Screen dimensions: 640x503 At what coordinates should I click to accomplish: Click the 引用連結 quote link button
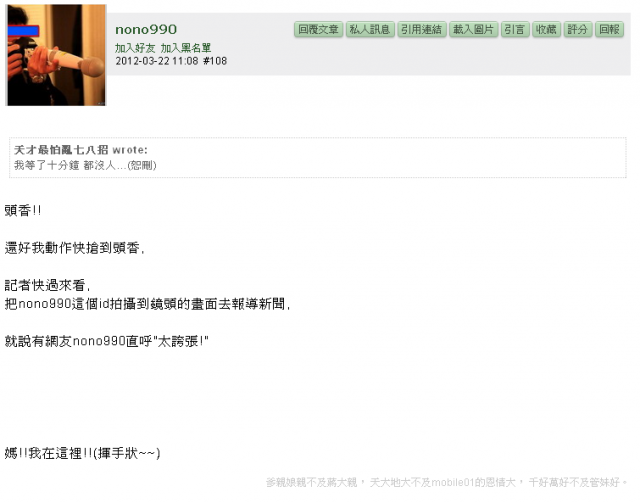pos(422,29)
